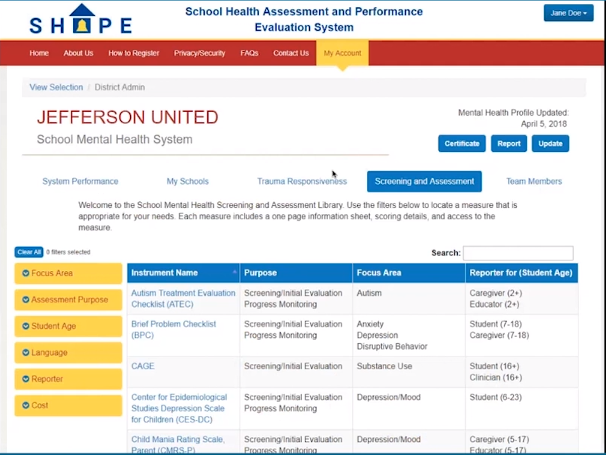Click the Update button
The width and height of the screenshot is (606, 455).
pos(550,143)
